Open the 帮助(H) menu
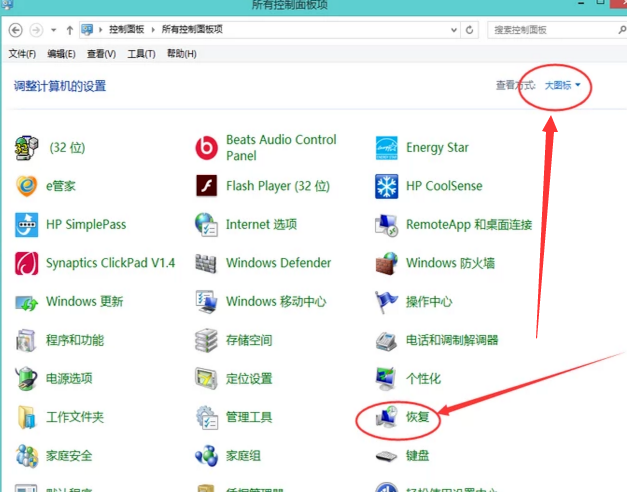 click(x=182, y=54)
